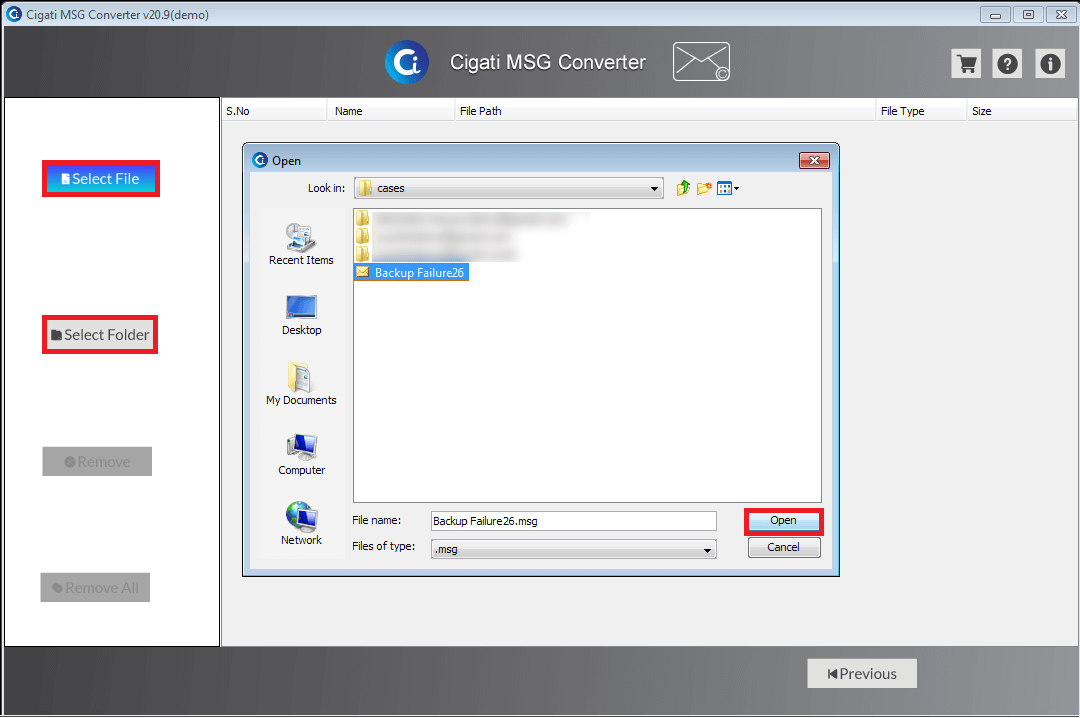This screenshot has width=1080, height=718.
Task: Go to Desktop location
Action: (x=301, y=315)
